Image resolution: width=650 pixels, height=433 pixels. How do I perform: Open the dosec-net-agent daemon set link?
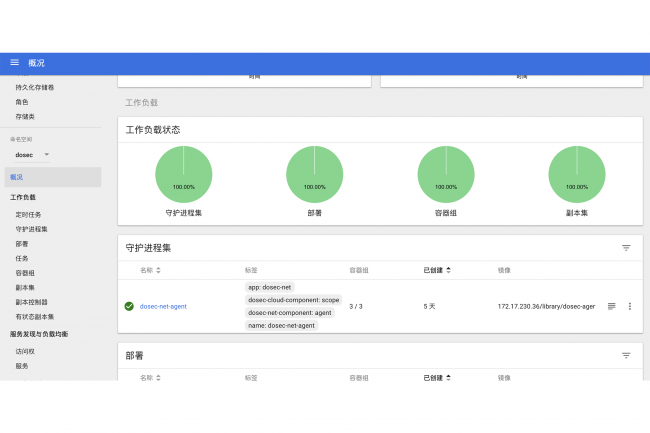point(163,306)
